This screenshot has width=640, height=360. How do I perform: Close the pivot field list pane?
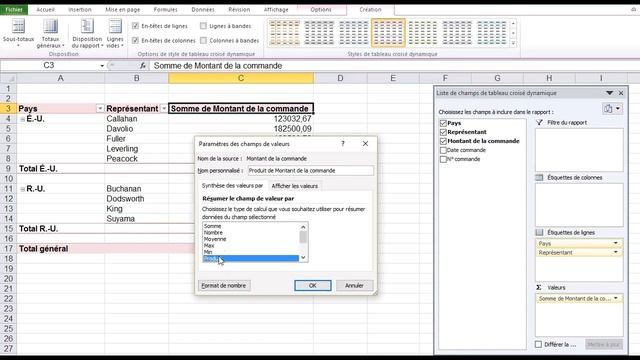coord(621,93)
